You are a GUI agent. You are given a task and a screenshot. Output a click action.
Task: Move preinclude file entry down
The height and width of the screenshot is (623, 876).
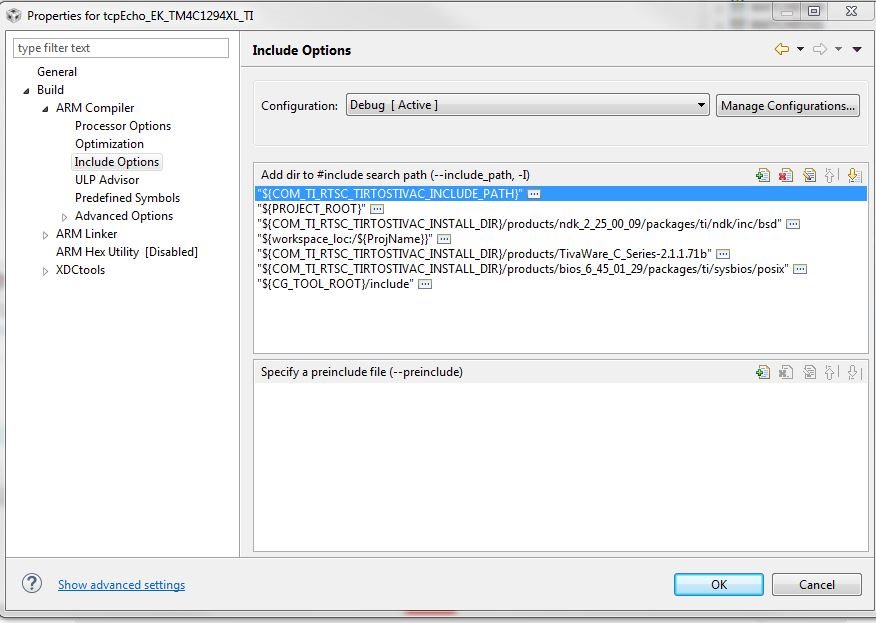click(x=854, y=372)
